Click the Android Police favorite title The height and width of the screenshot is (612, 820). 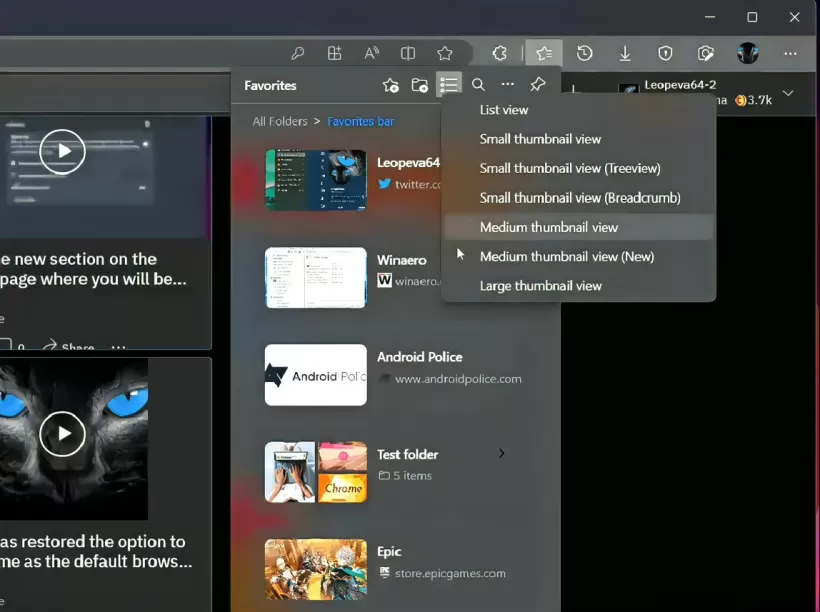419,357
